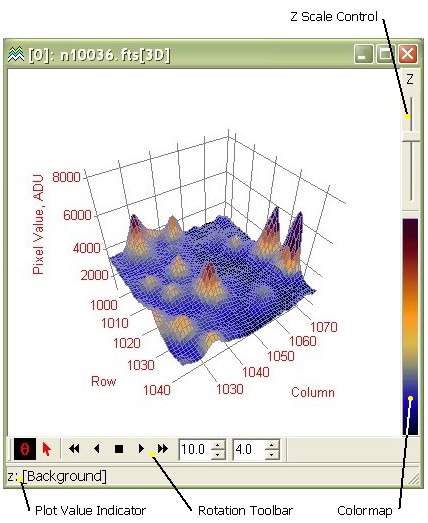Step rotation forward with right arrow
Viewport: 428px width, 523px height.
coord(141,449)
